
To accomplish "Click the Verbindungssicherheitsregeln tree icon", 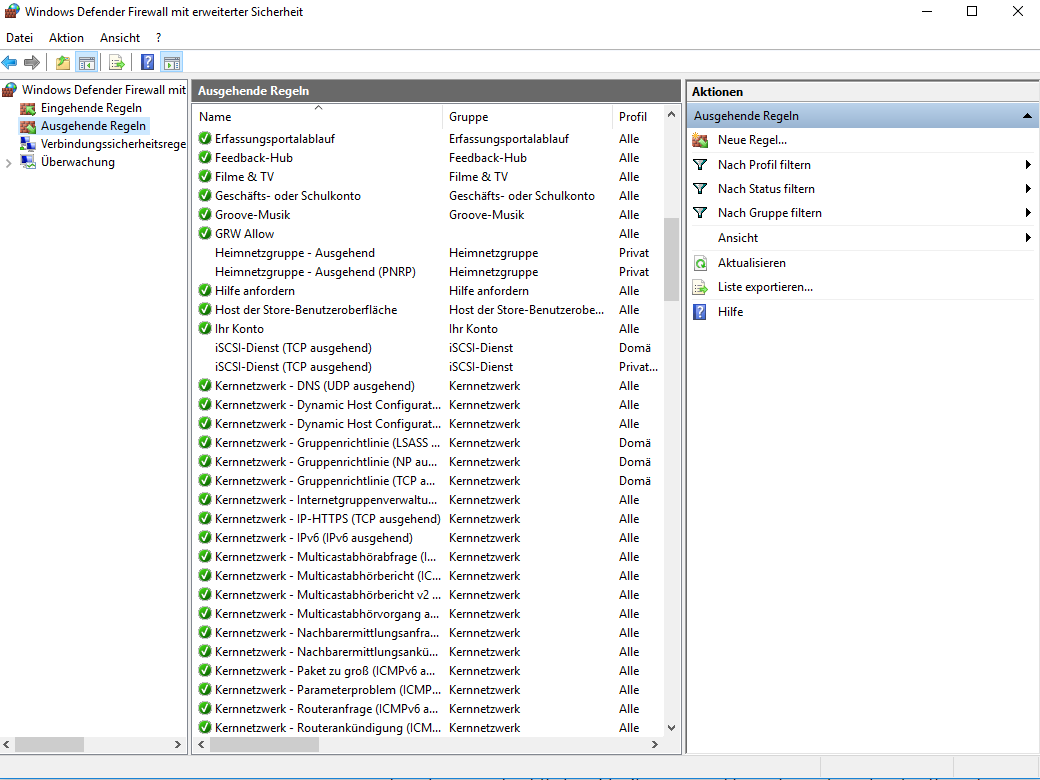I will tap(28, 144).
